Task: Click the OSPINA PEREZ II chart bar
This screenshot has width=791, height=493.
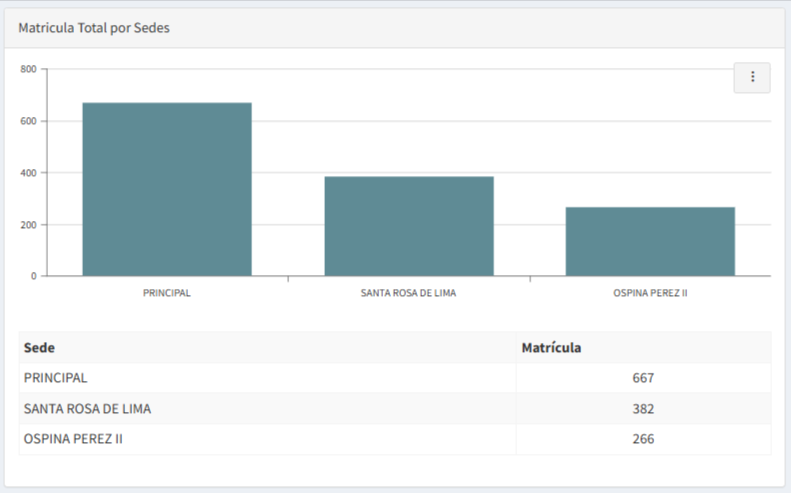Action: pos(650,241)
